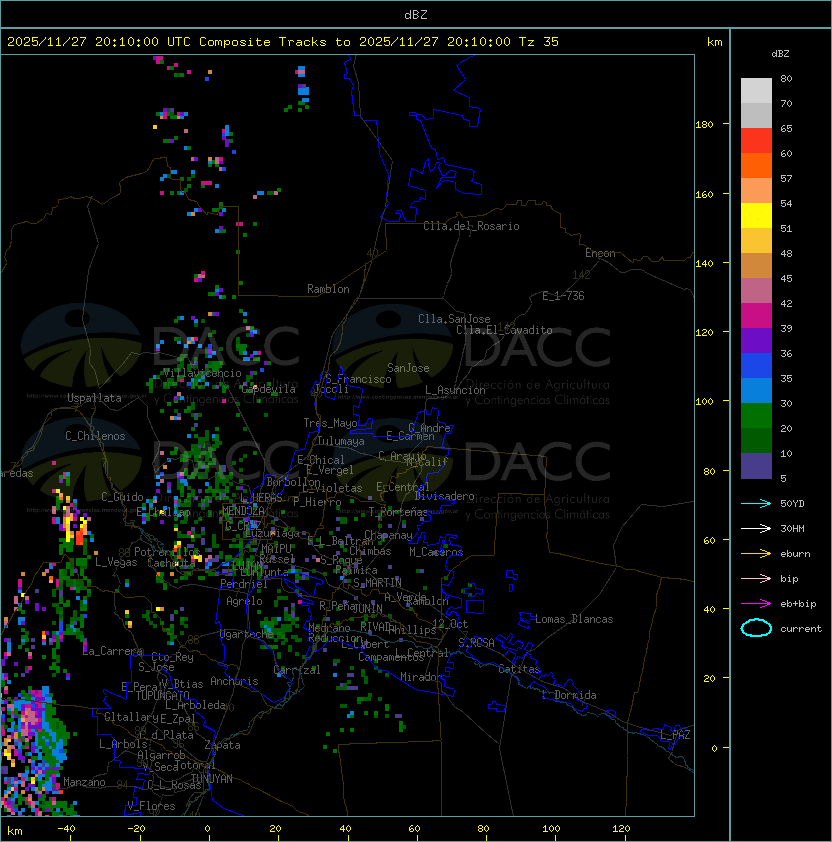Screen dimensions: 832x842
Task: Pick the light gray 70-80 dBZ swatch
Action: pos(756,90)
